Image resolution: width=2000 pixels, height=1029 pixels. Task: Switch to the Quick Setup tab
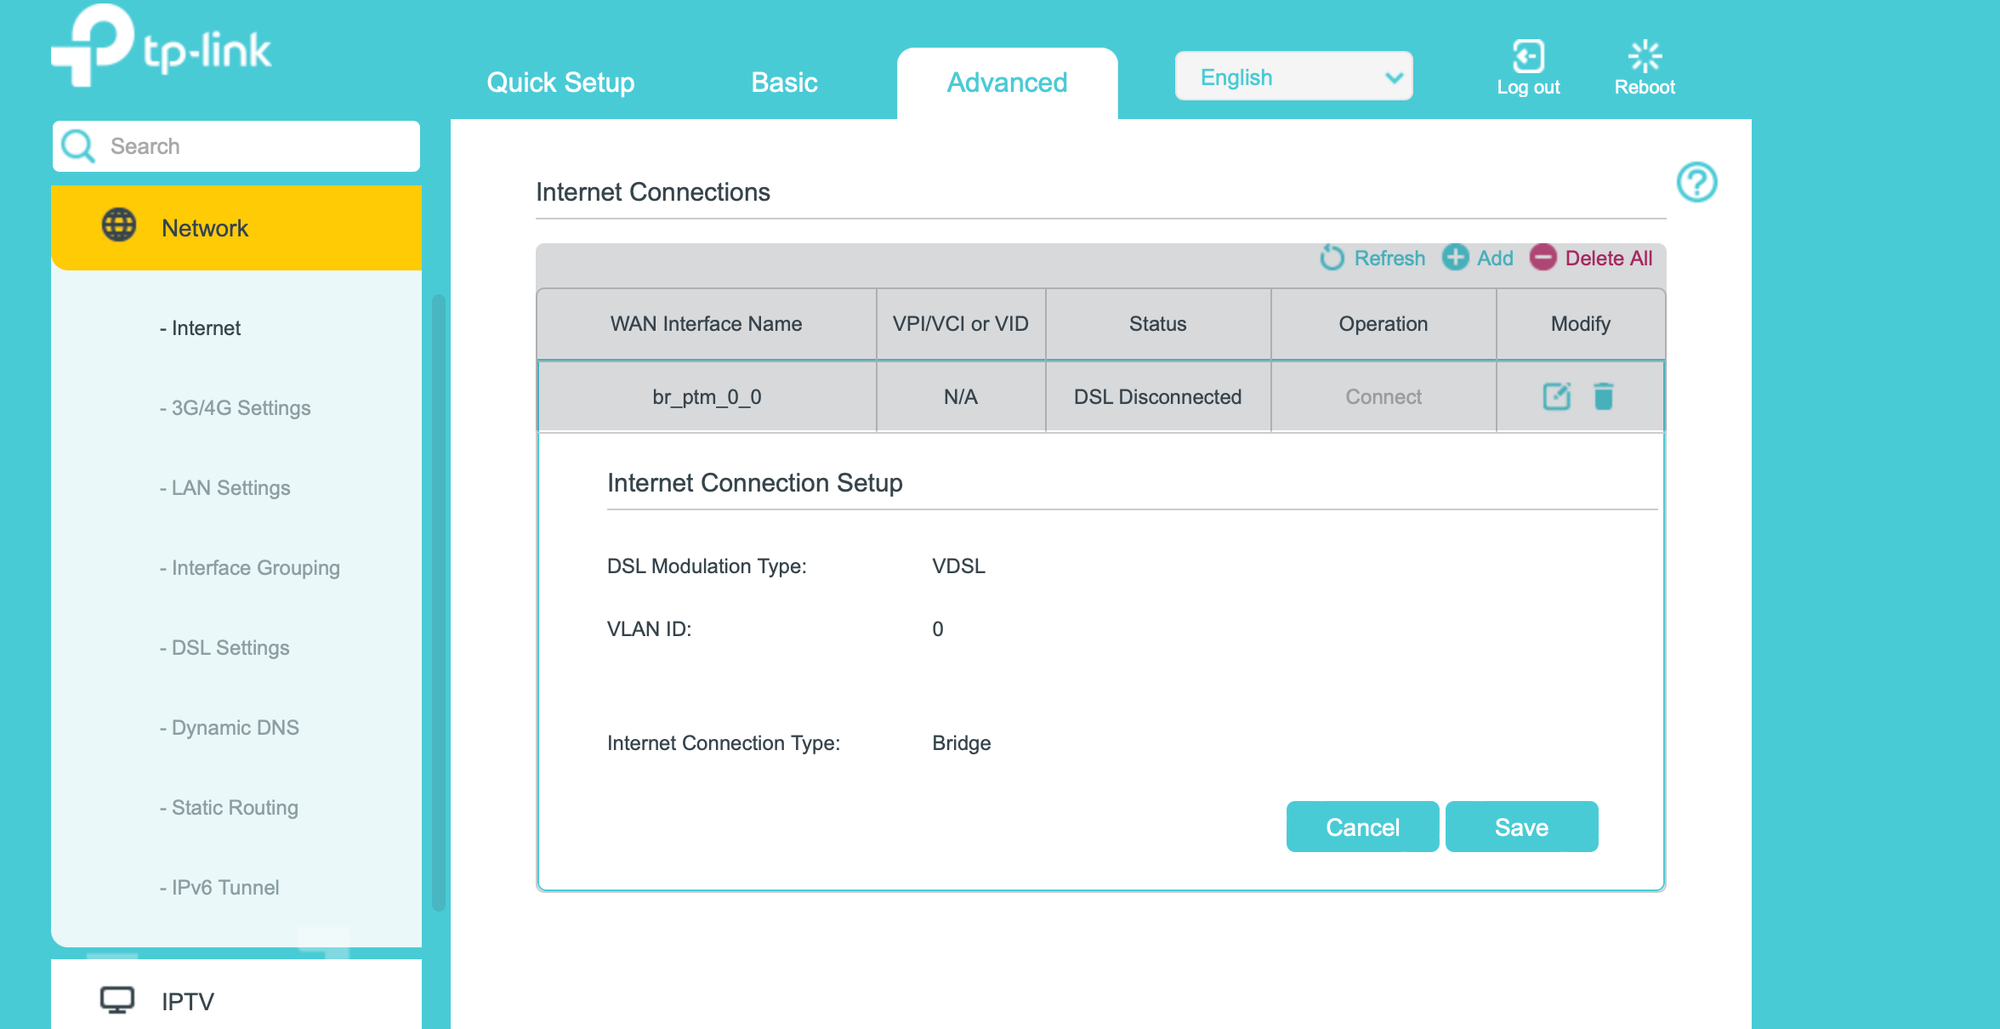(x=560, y=83)
